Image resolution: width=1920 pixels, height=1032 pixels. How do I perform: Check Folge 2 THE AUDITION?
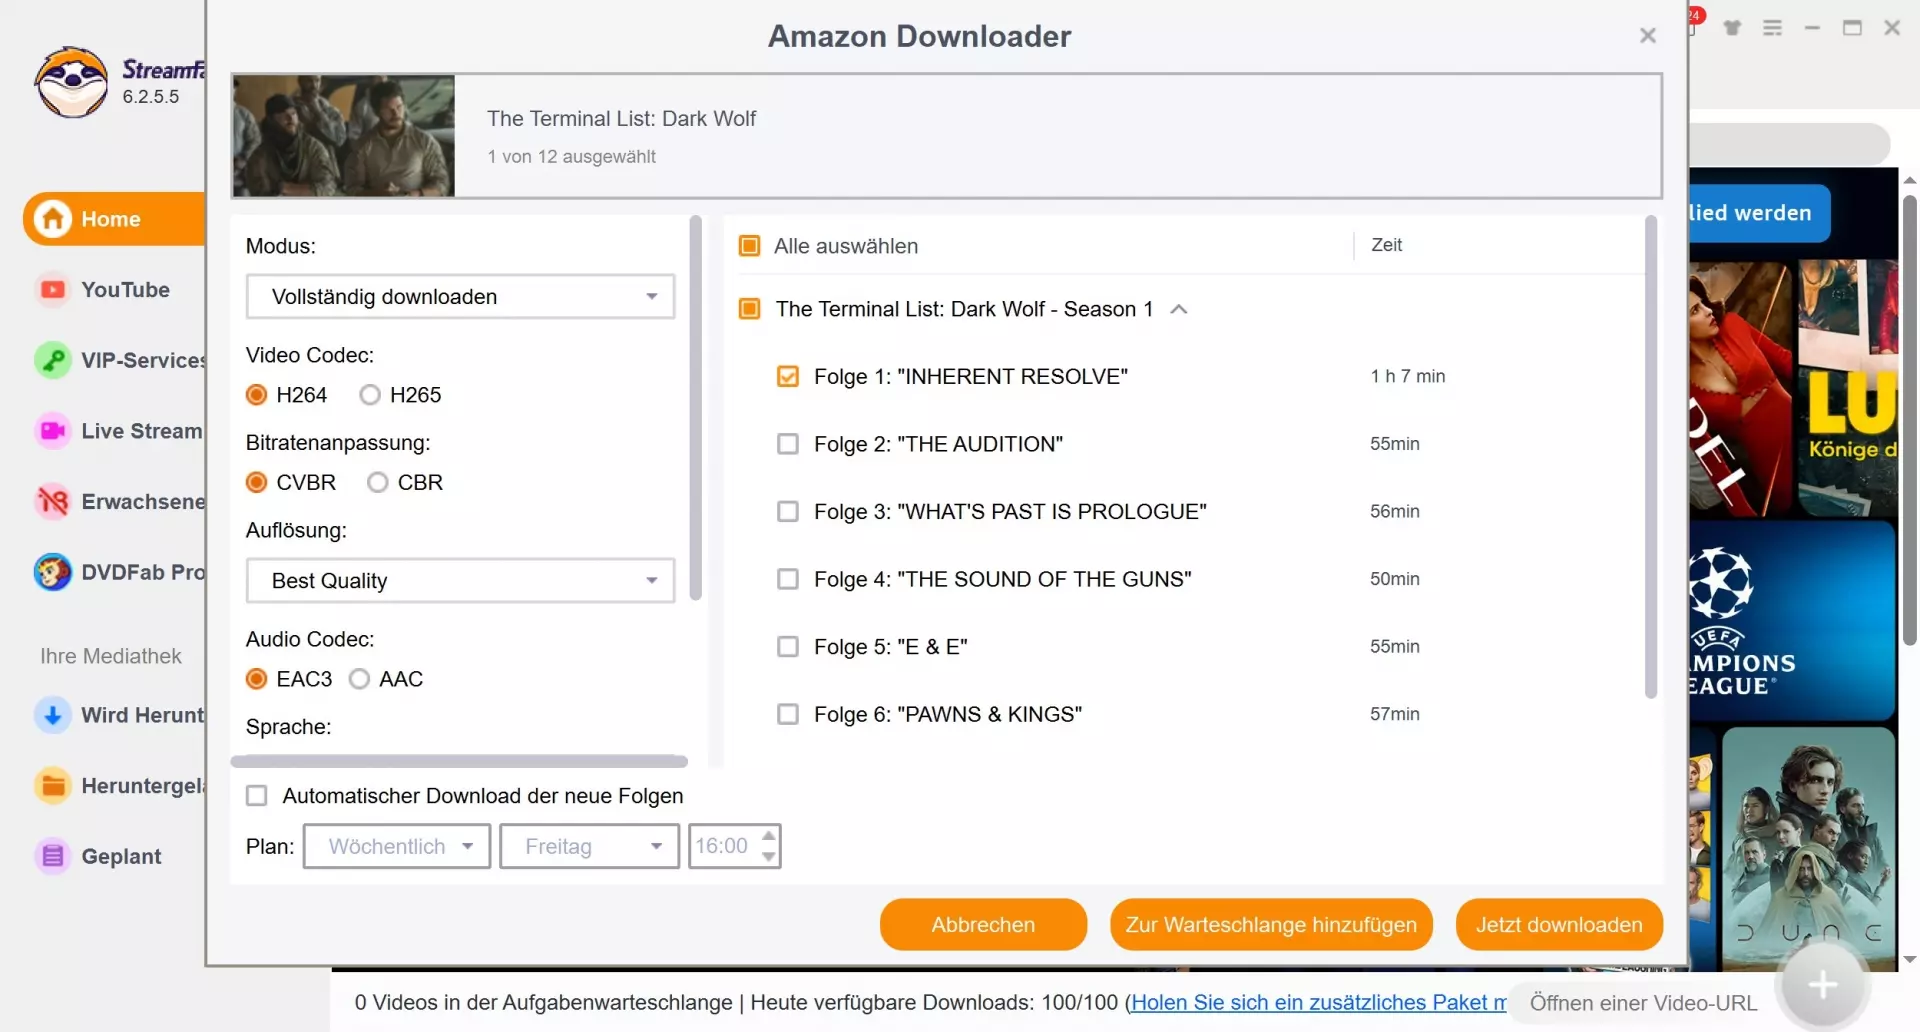click(x=788, y=444)
